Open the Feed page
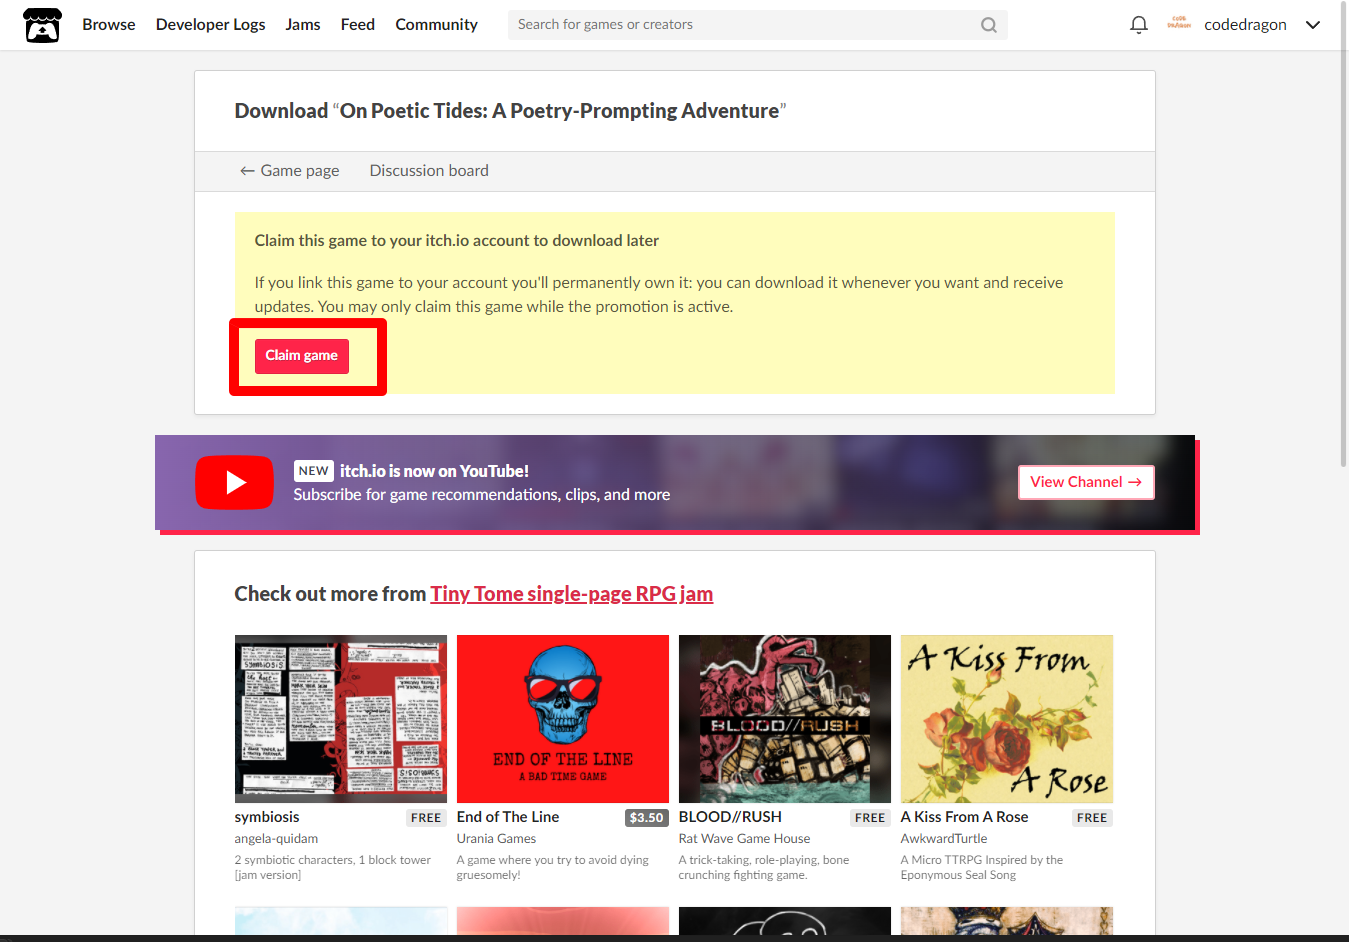This screenshot has width=1349, height=942. click(358, 25)
